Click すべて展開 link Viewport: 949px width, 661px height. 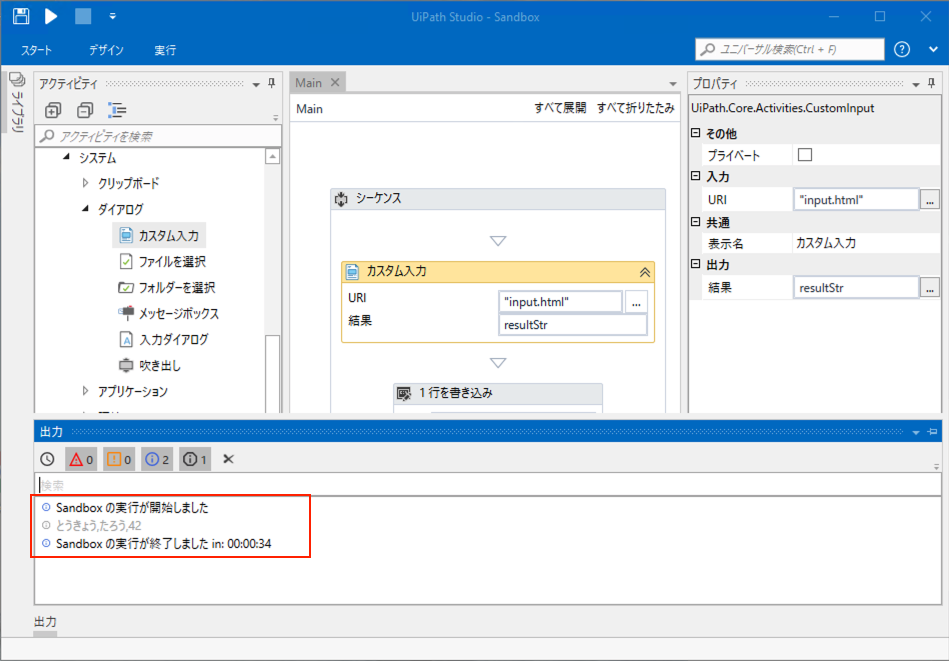560,108
